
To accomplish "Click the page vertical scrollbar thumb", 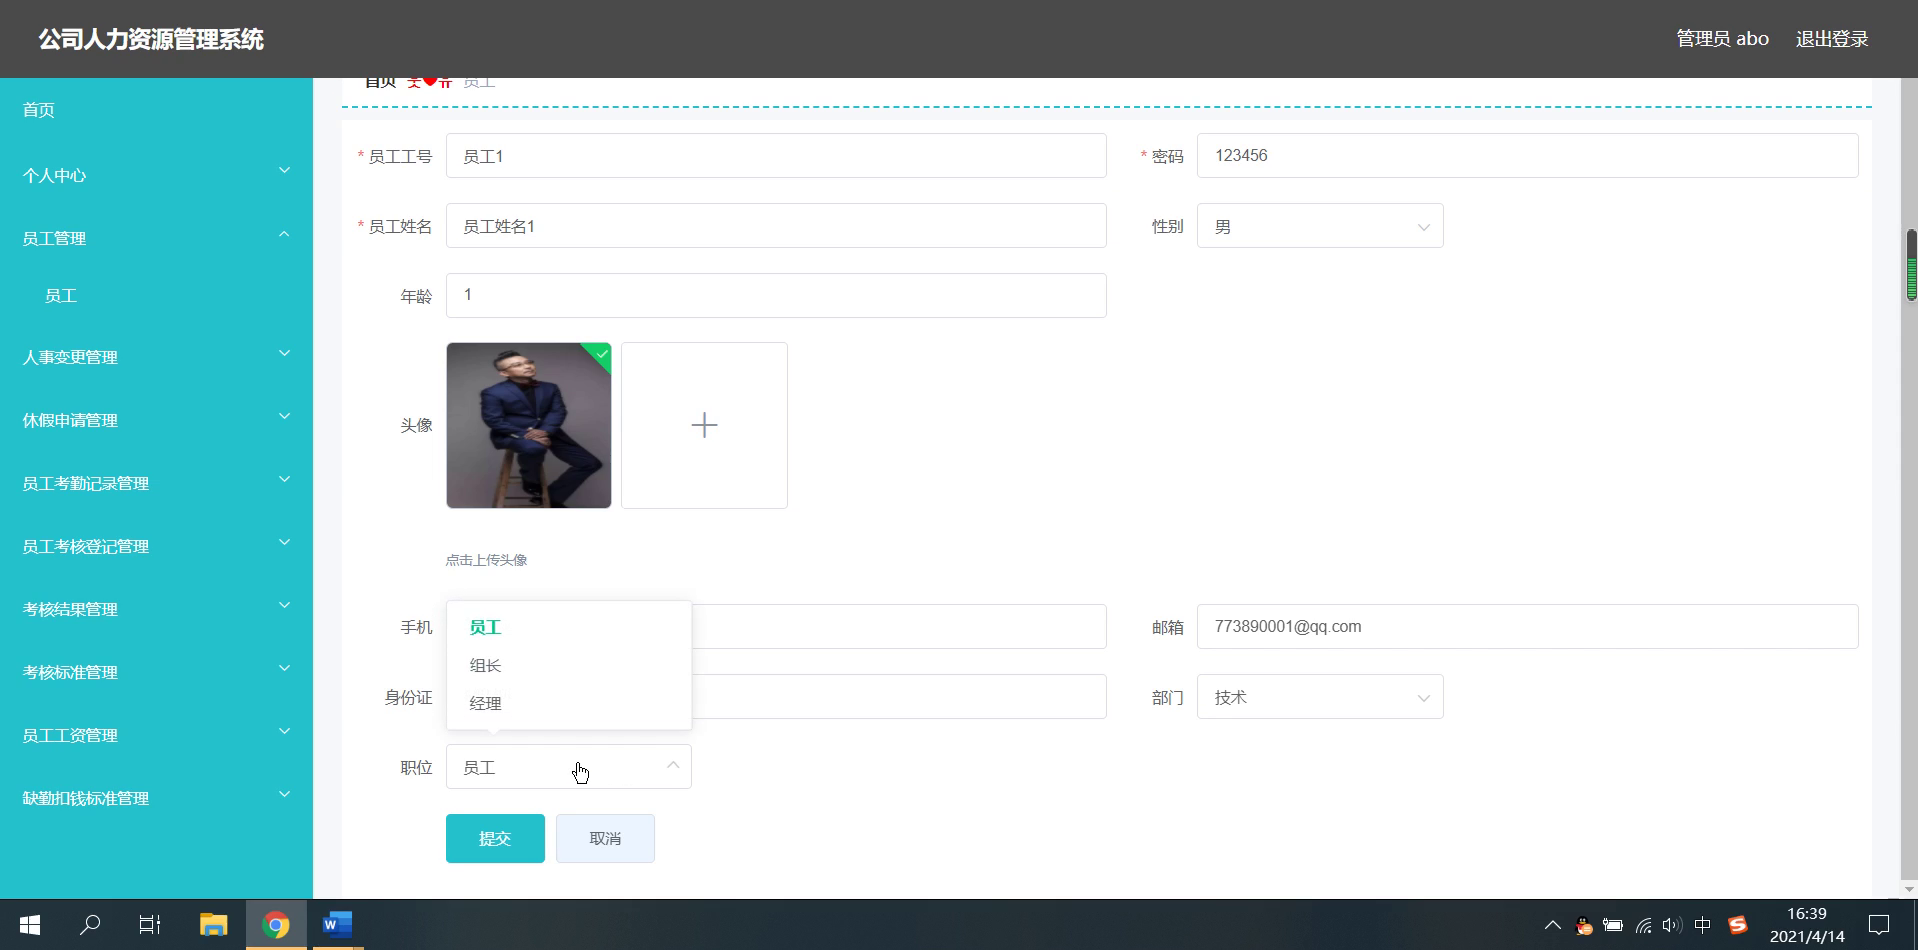I will point(1911,265).
